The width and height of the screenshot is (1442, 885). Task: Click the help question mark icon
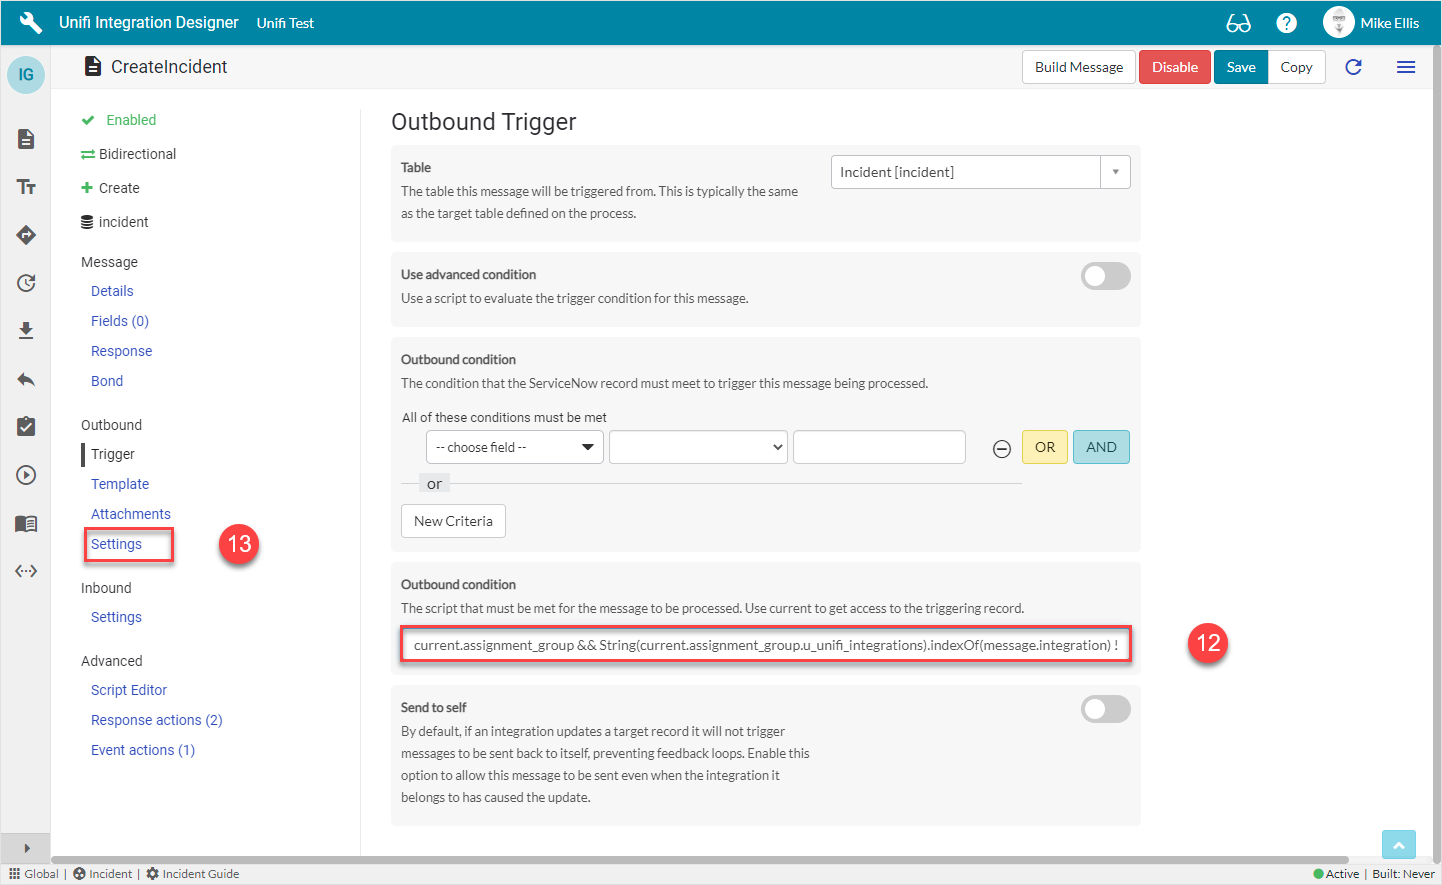click(x=1286, y=23)
